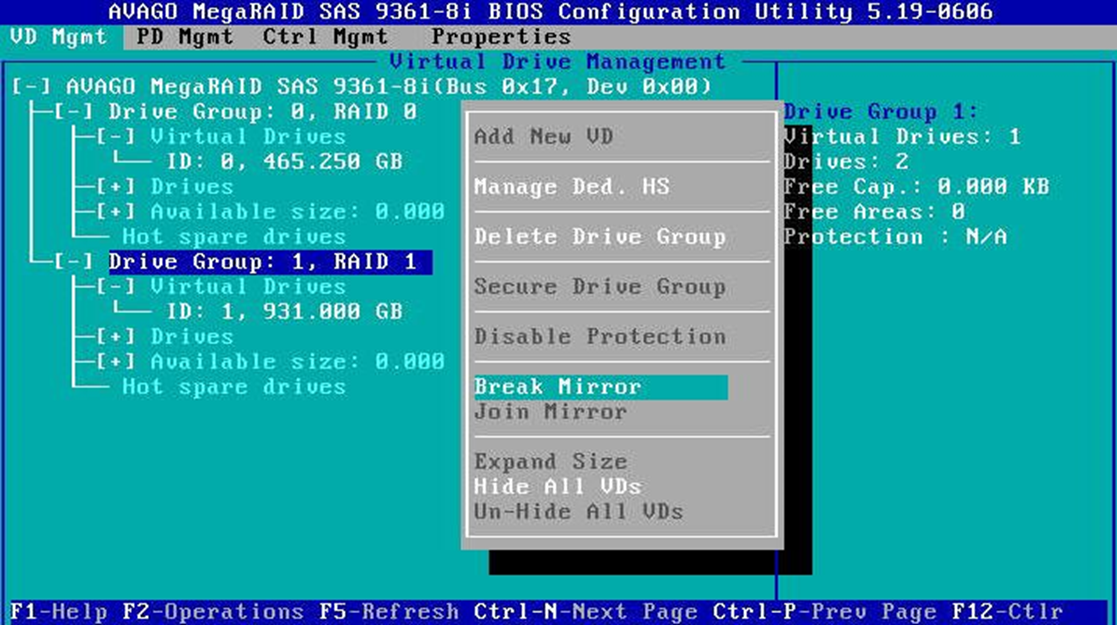Expand Available size under Drive Group 0
This screenshot has width=1117, height=625.
tap(115, 212)
